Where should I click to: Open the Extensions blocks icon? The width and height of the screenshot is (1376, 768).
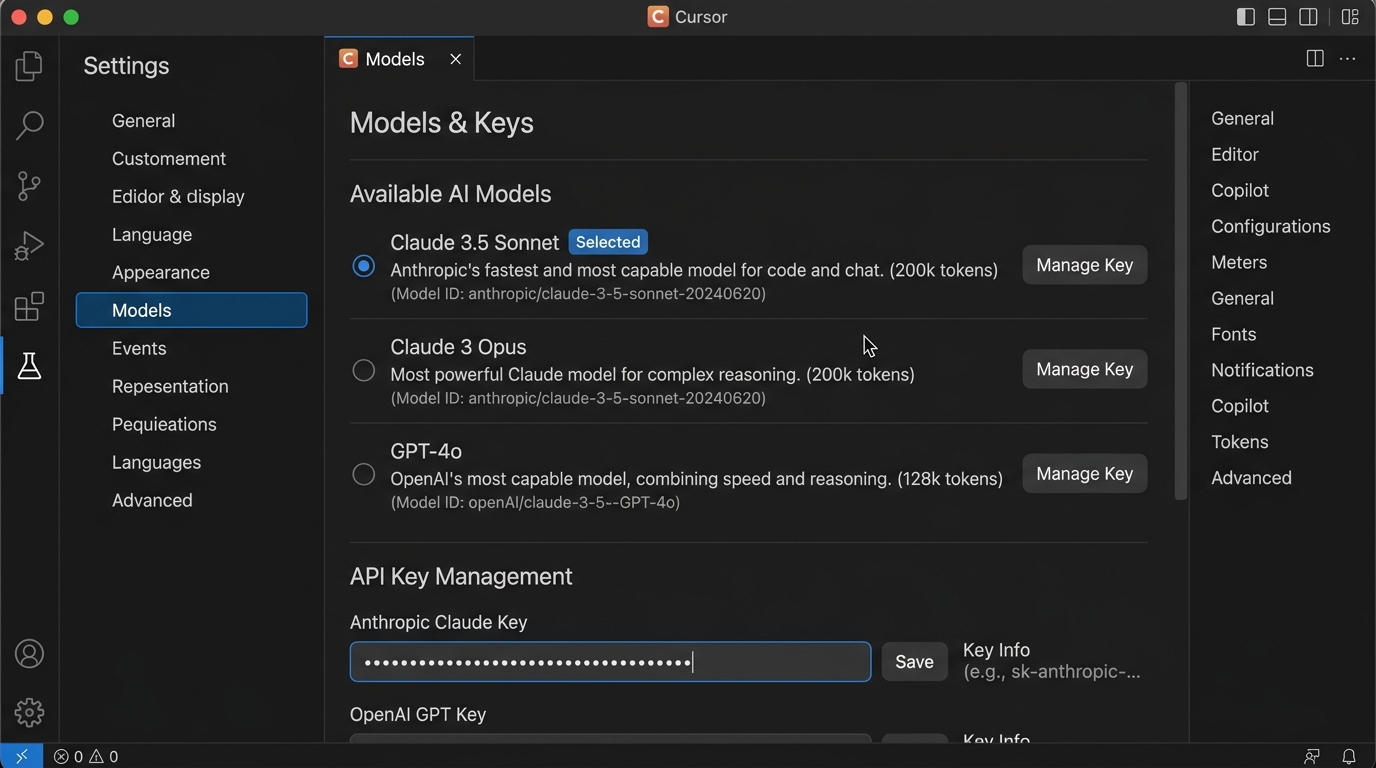click(29, 306)
